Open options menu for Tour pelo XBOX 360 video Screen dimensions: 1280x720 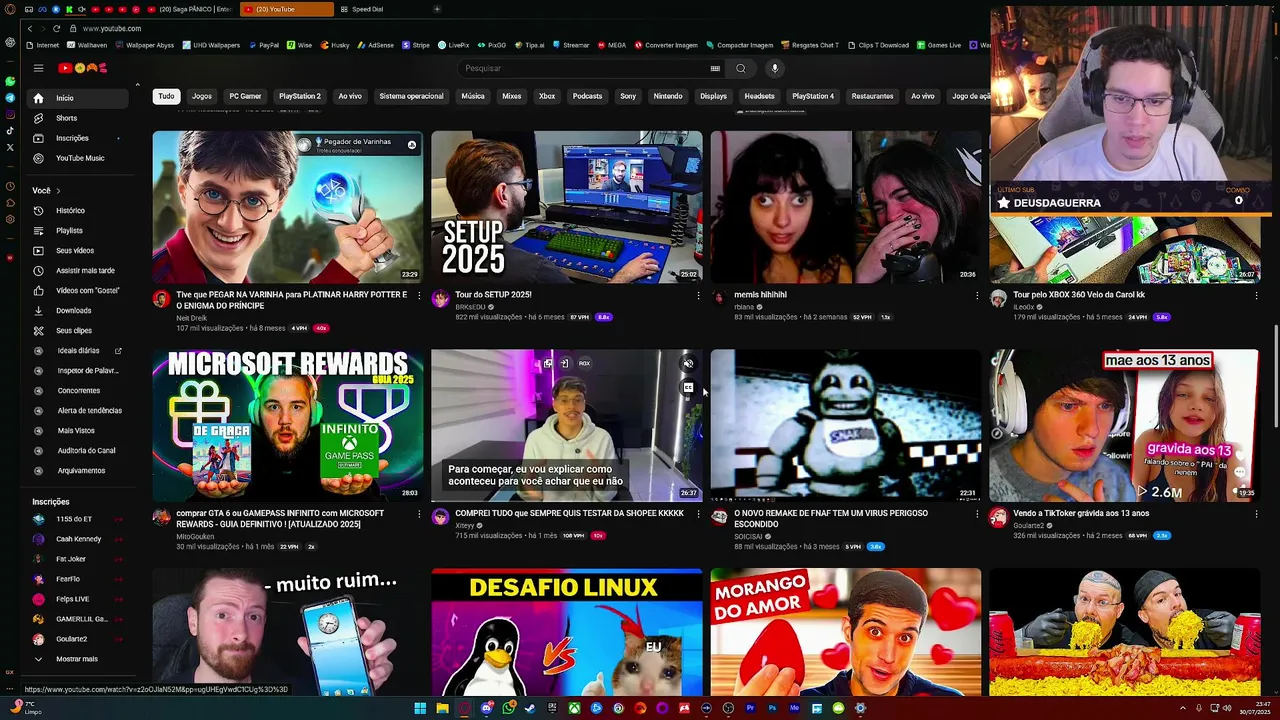coord(1256,296)
